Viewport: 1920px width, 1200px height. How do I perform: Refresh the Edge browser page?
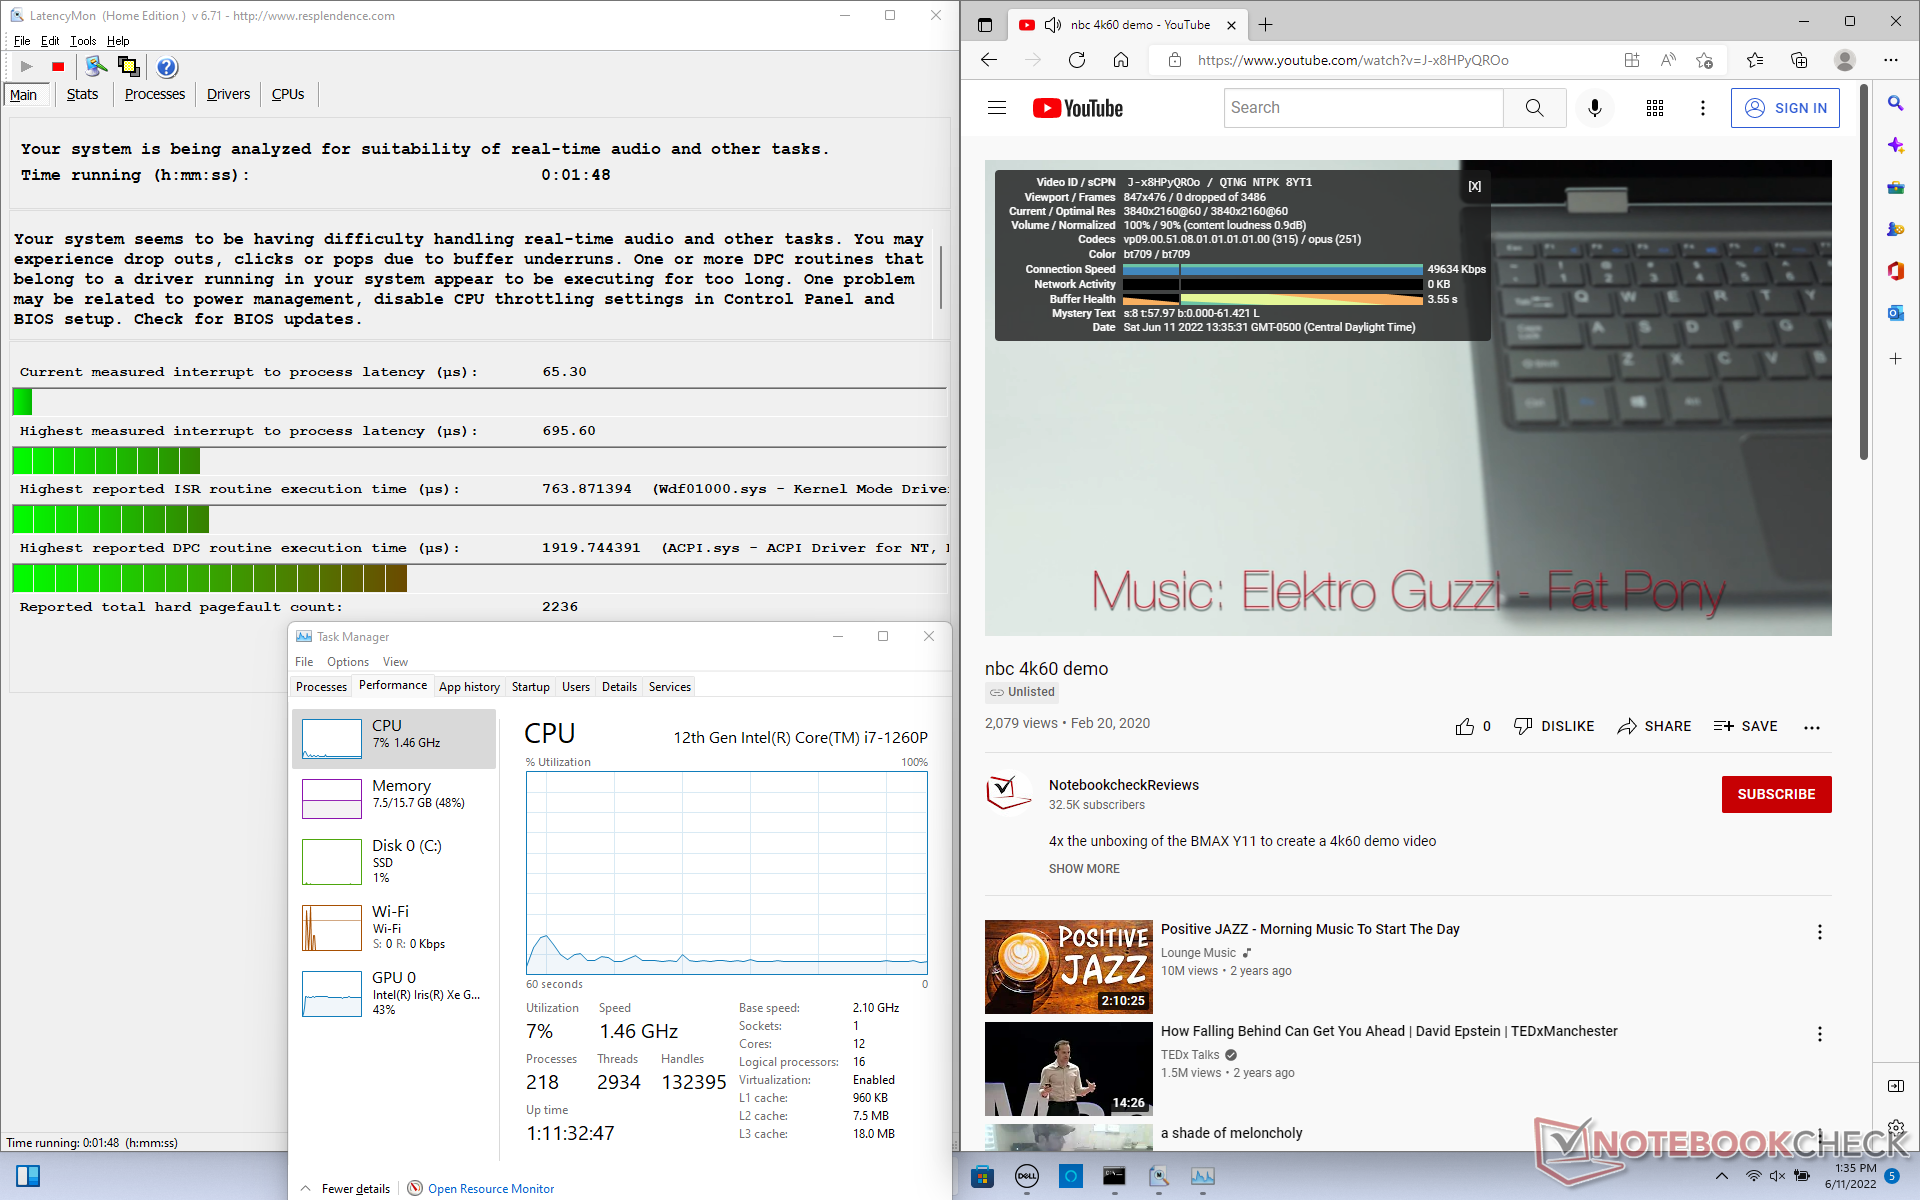(x=1077, y=60)
